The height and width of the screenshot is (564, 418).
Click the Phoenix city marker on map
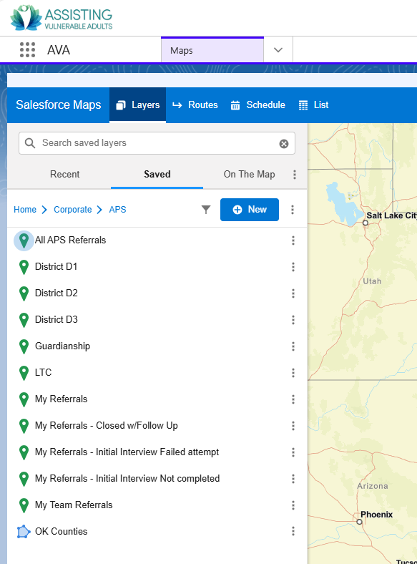click(359, 522)
